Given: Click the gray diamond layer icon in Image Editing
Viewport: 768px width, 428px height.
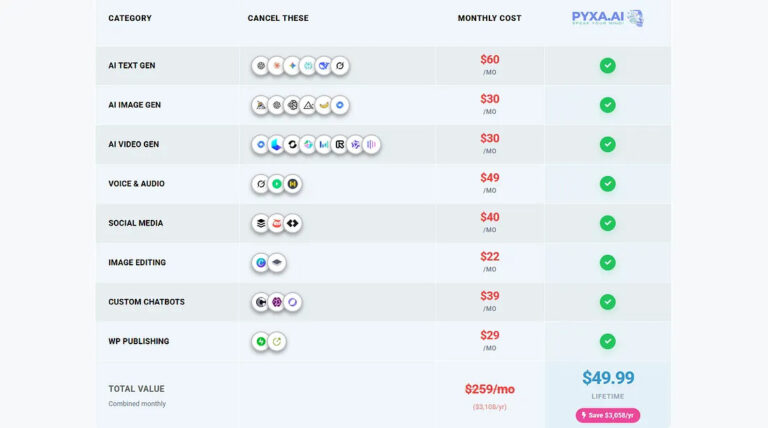Looking at the screenshot, I should click(x=276, y=262).
